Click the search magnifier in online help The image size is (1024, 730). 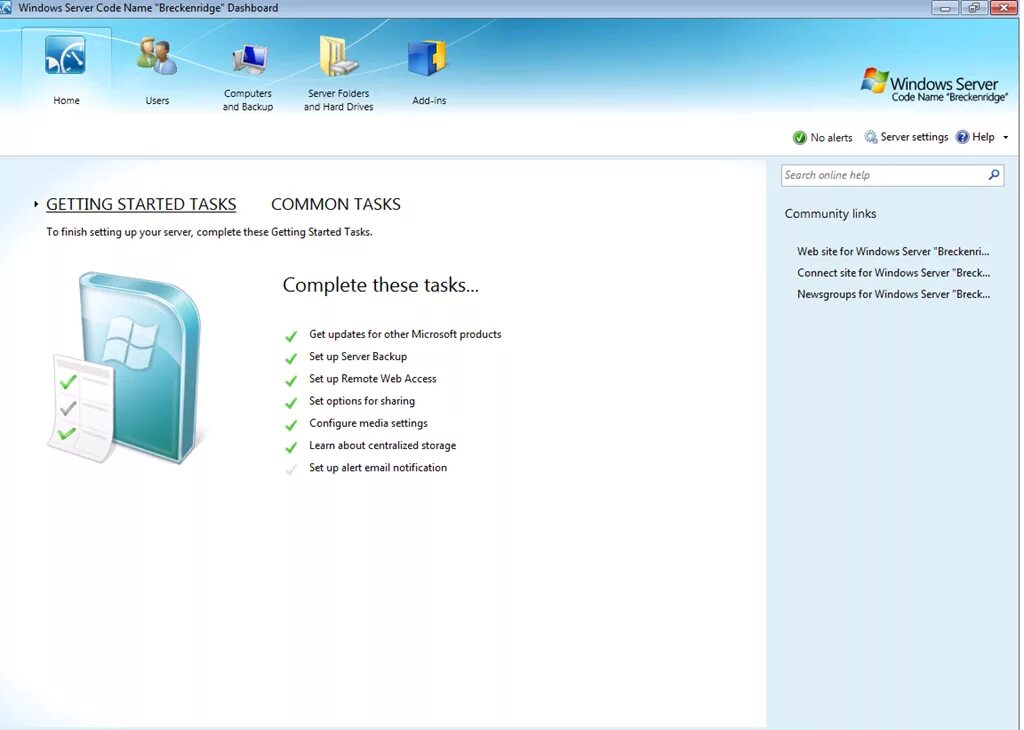pyautogui.click(x=993, y=174)
